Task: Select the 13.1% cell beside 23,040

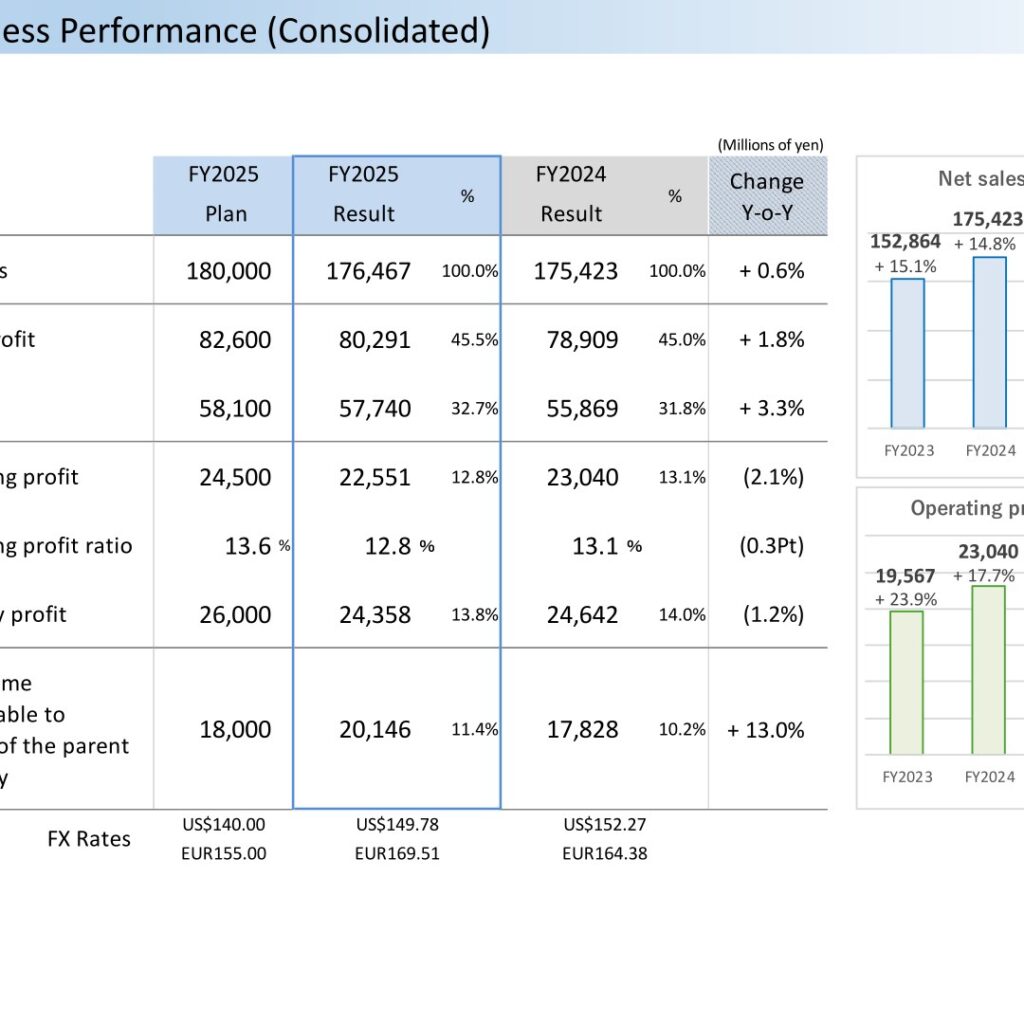Action: coord(682,477)
